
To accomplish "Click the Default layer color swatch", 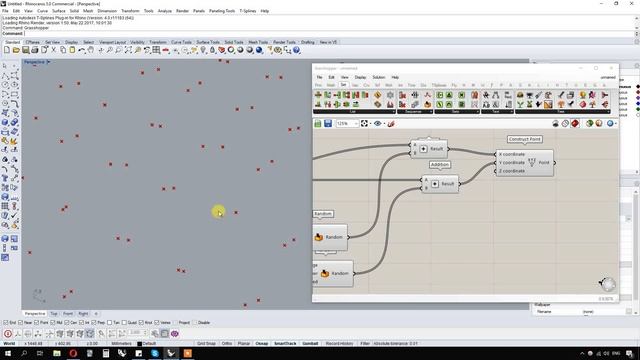I will 139,344.
